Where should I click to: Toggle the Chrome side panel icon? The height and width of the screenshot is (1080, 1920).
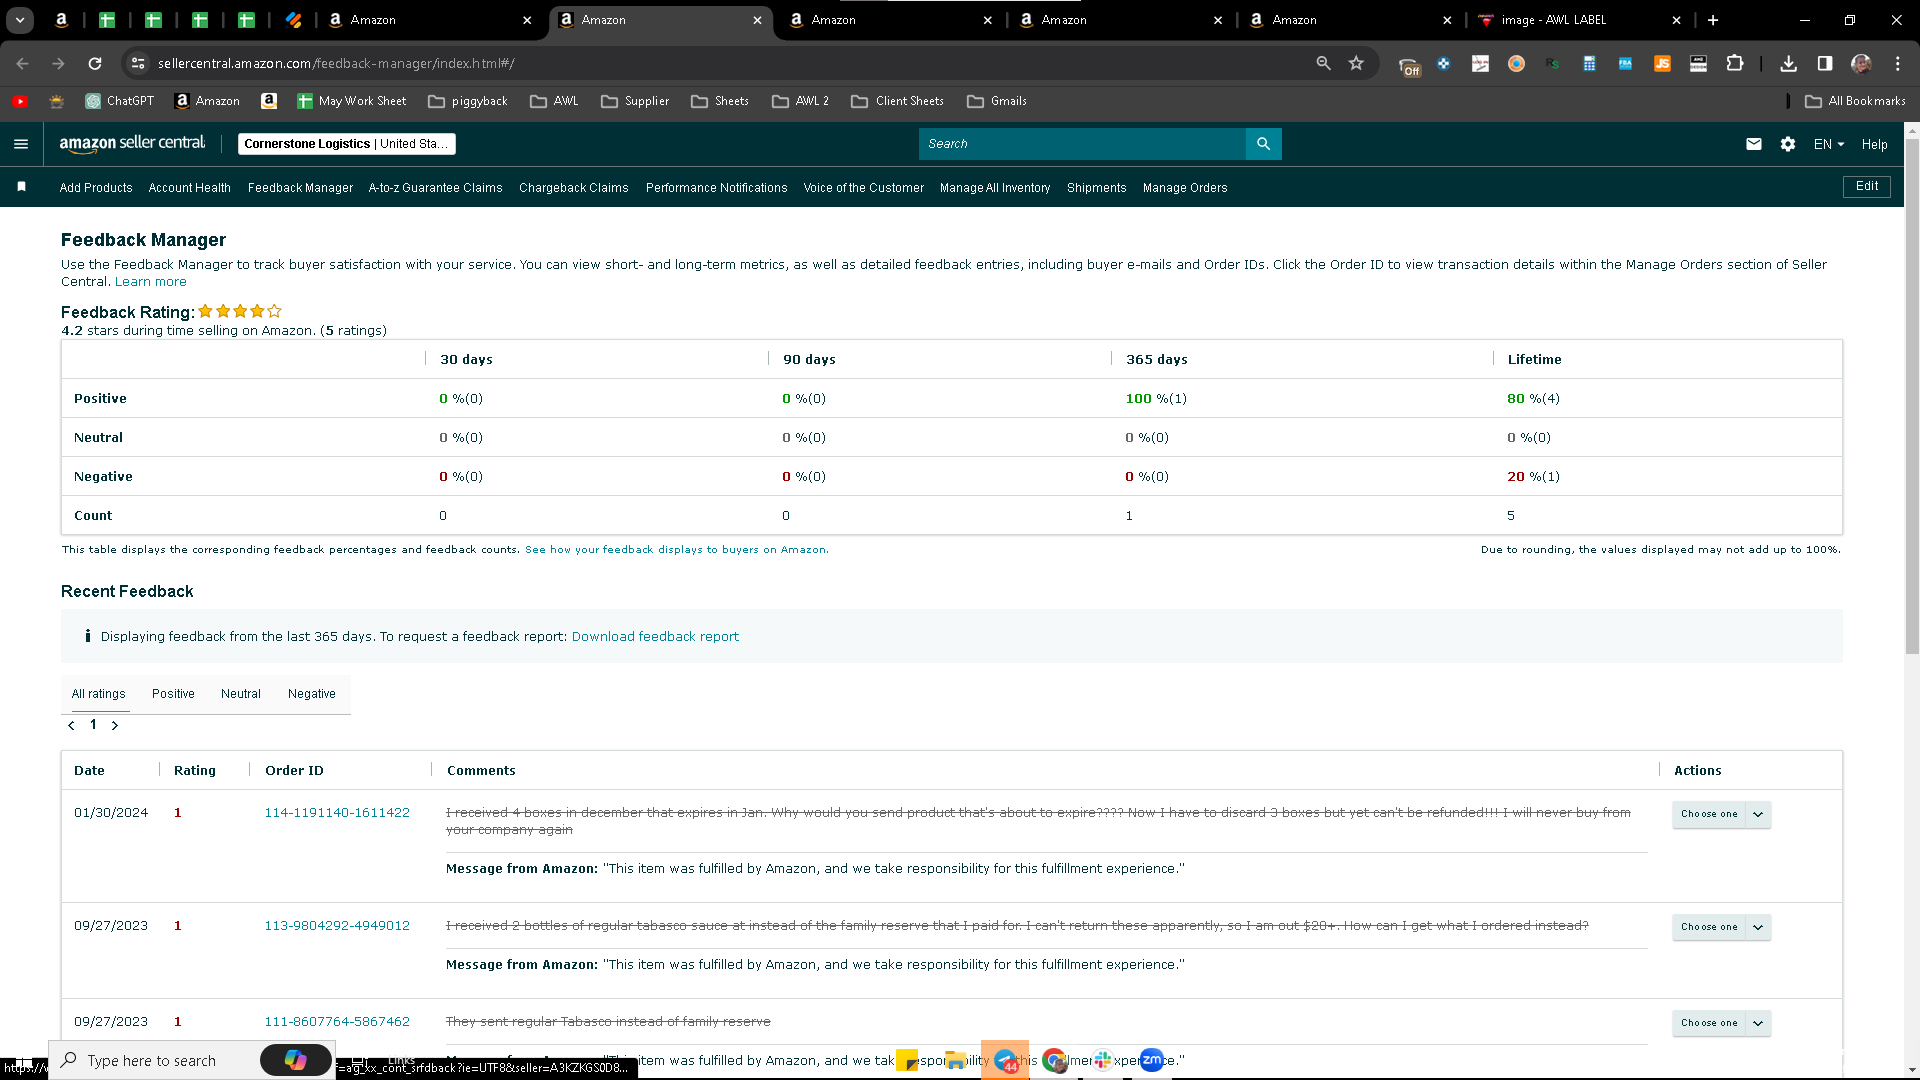(1824, 63)
